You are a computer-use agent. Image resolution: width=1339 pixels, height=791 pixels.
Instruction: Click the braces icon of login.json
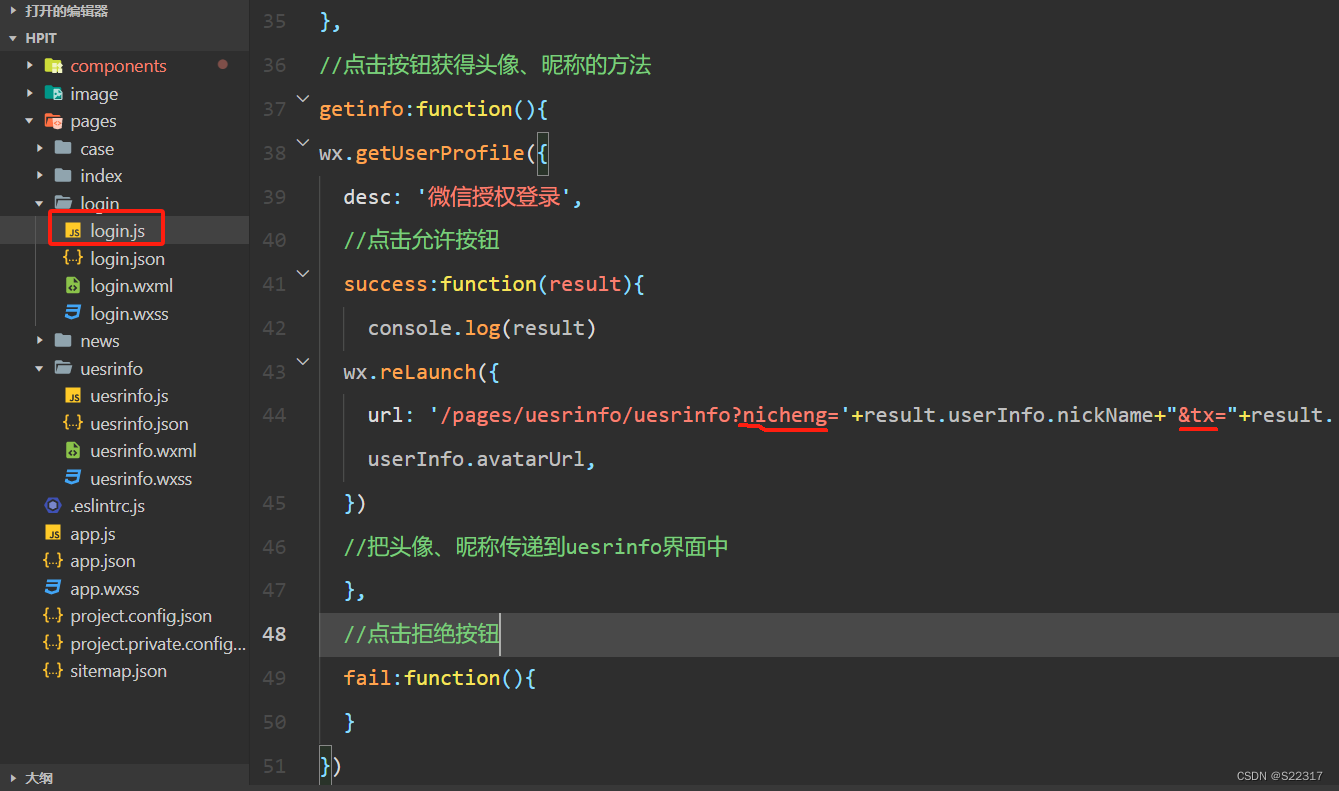point(73,258)
